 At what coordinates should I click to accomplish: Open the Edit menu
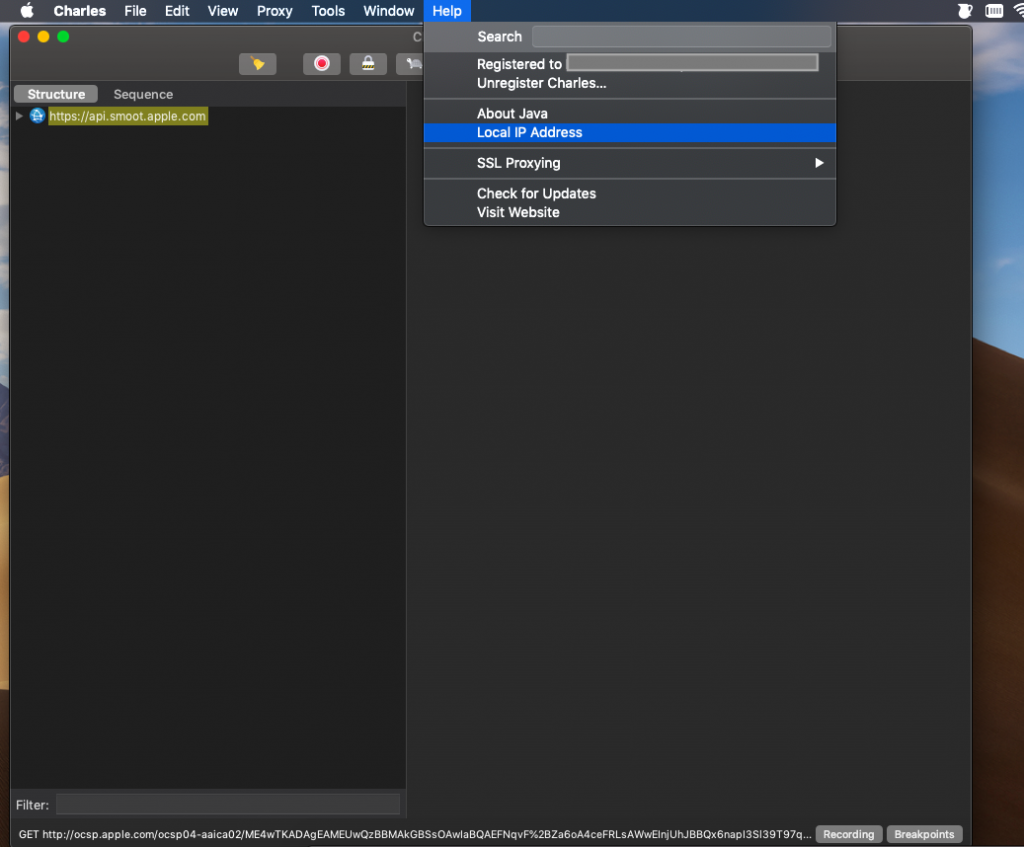click(177, 10)
